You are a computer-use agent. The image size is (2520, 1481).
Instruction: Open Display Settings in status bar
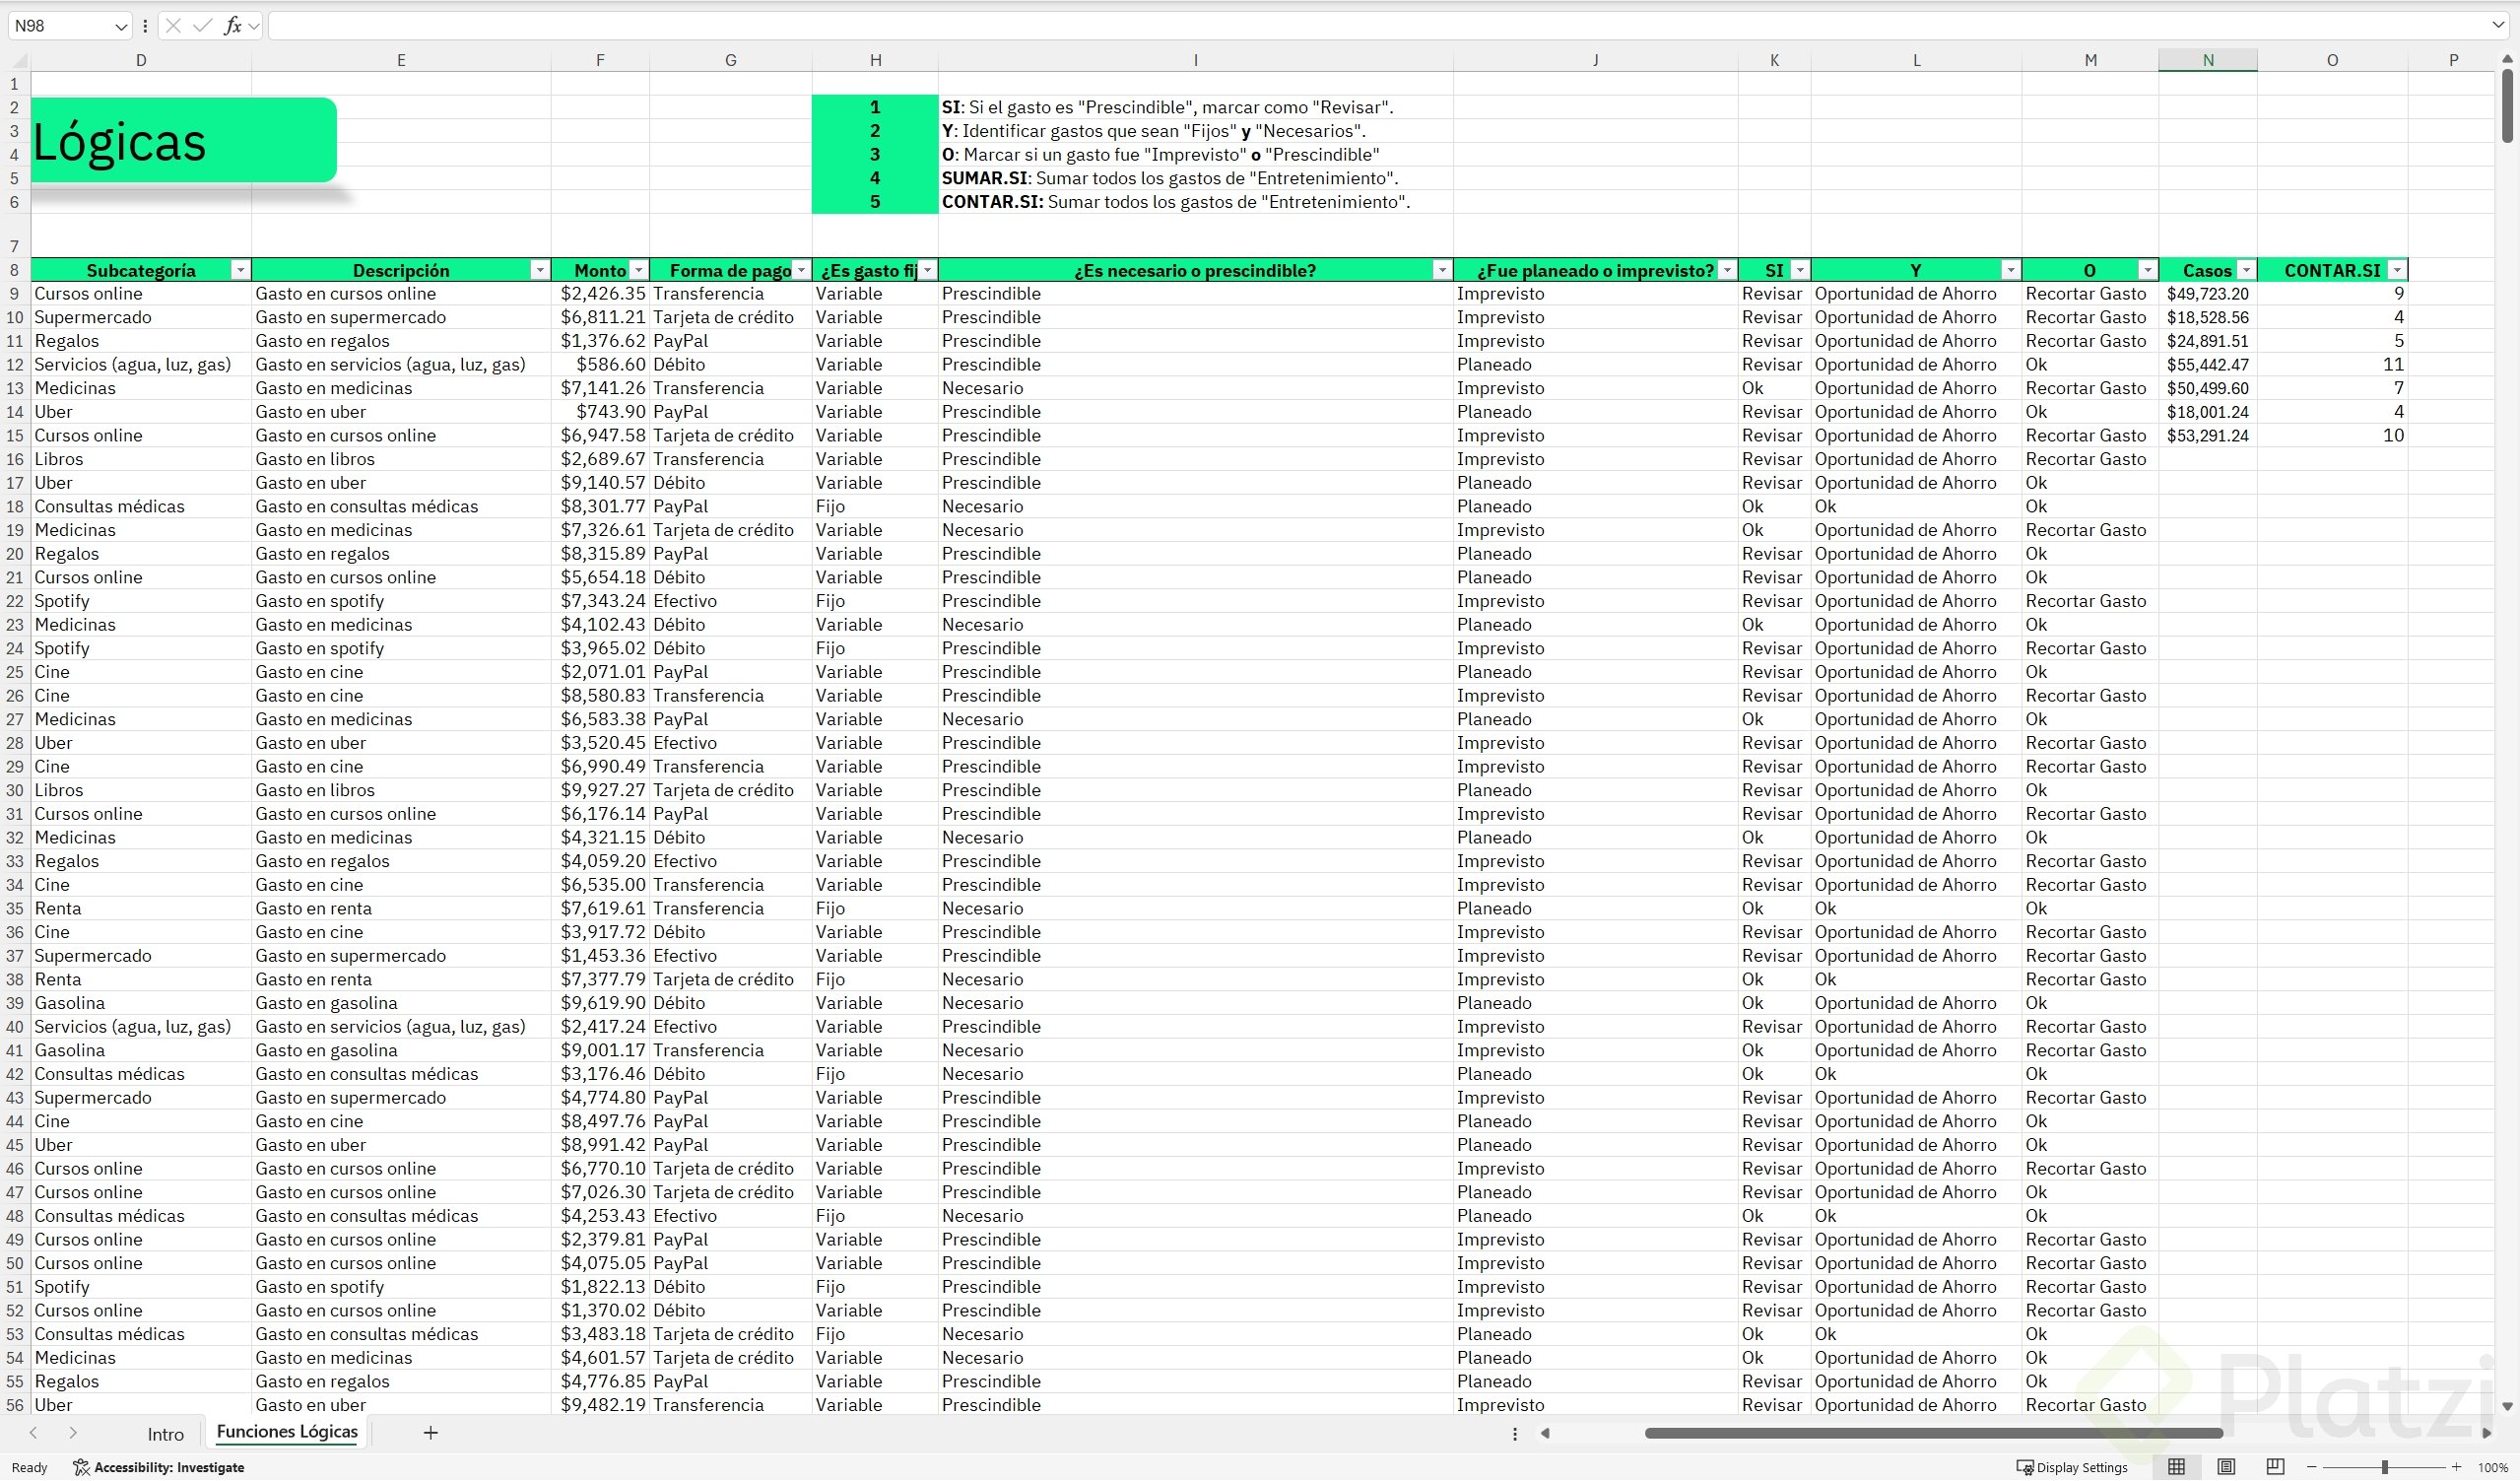coord(2071,1467)
